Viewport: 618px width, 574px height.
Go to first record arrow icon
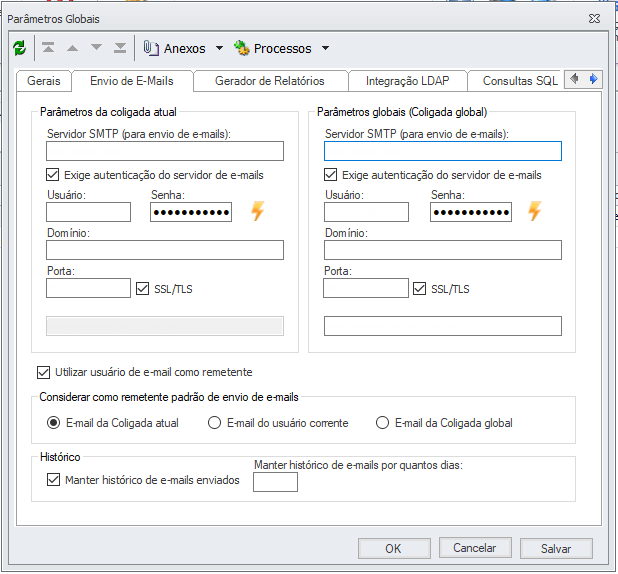click(x=48, y=48)
